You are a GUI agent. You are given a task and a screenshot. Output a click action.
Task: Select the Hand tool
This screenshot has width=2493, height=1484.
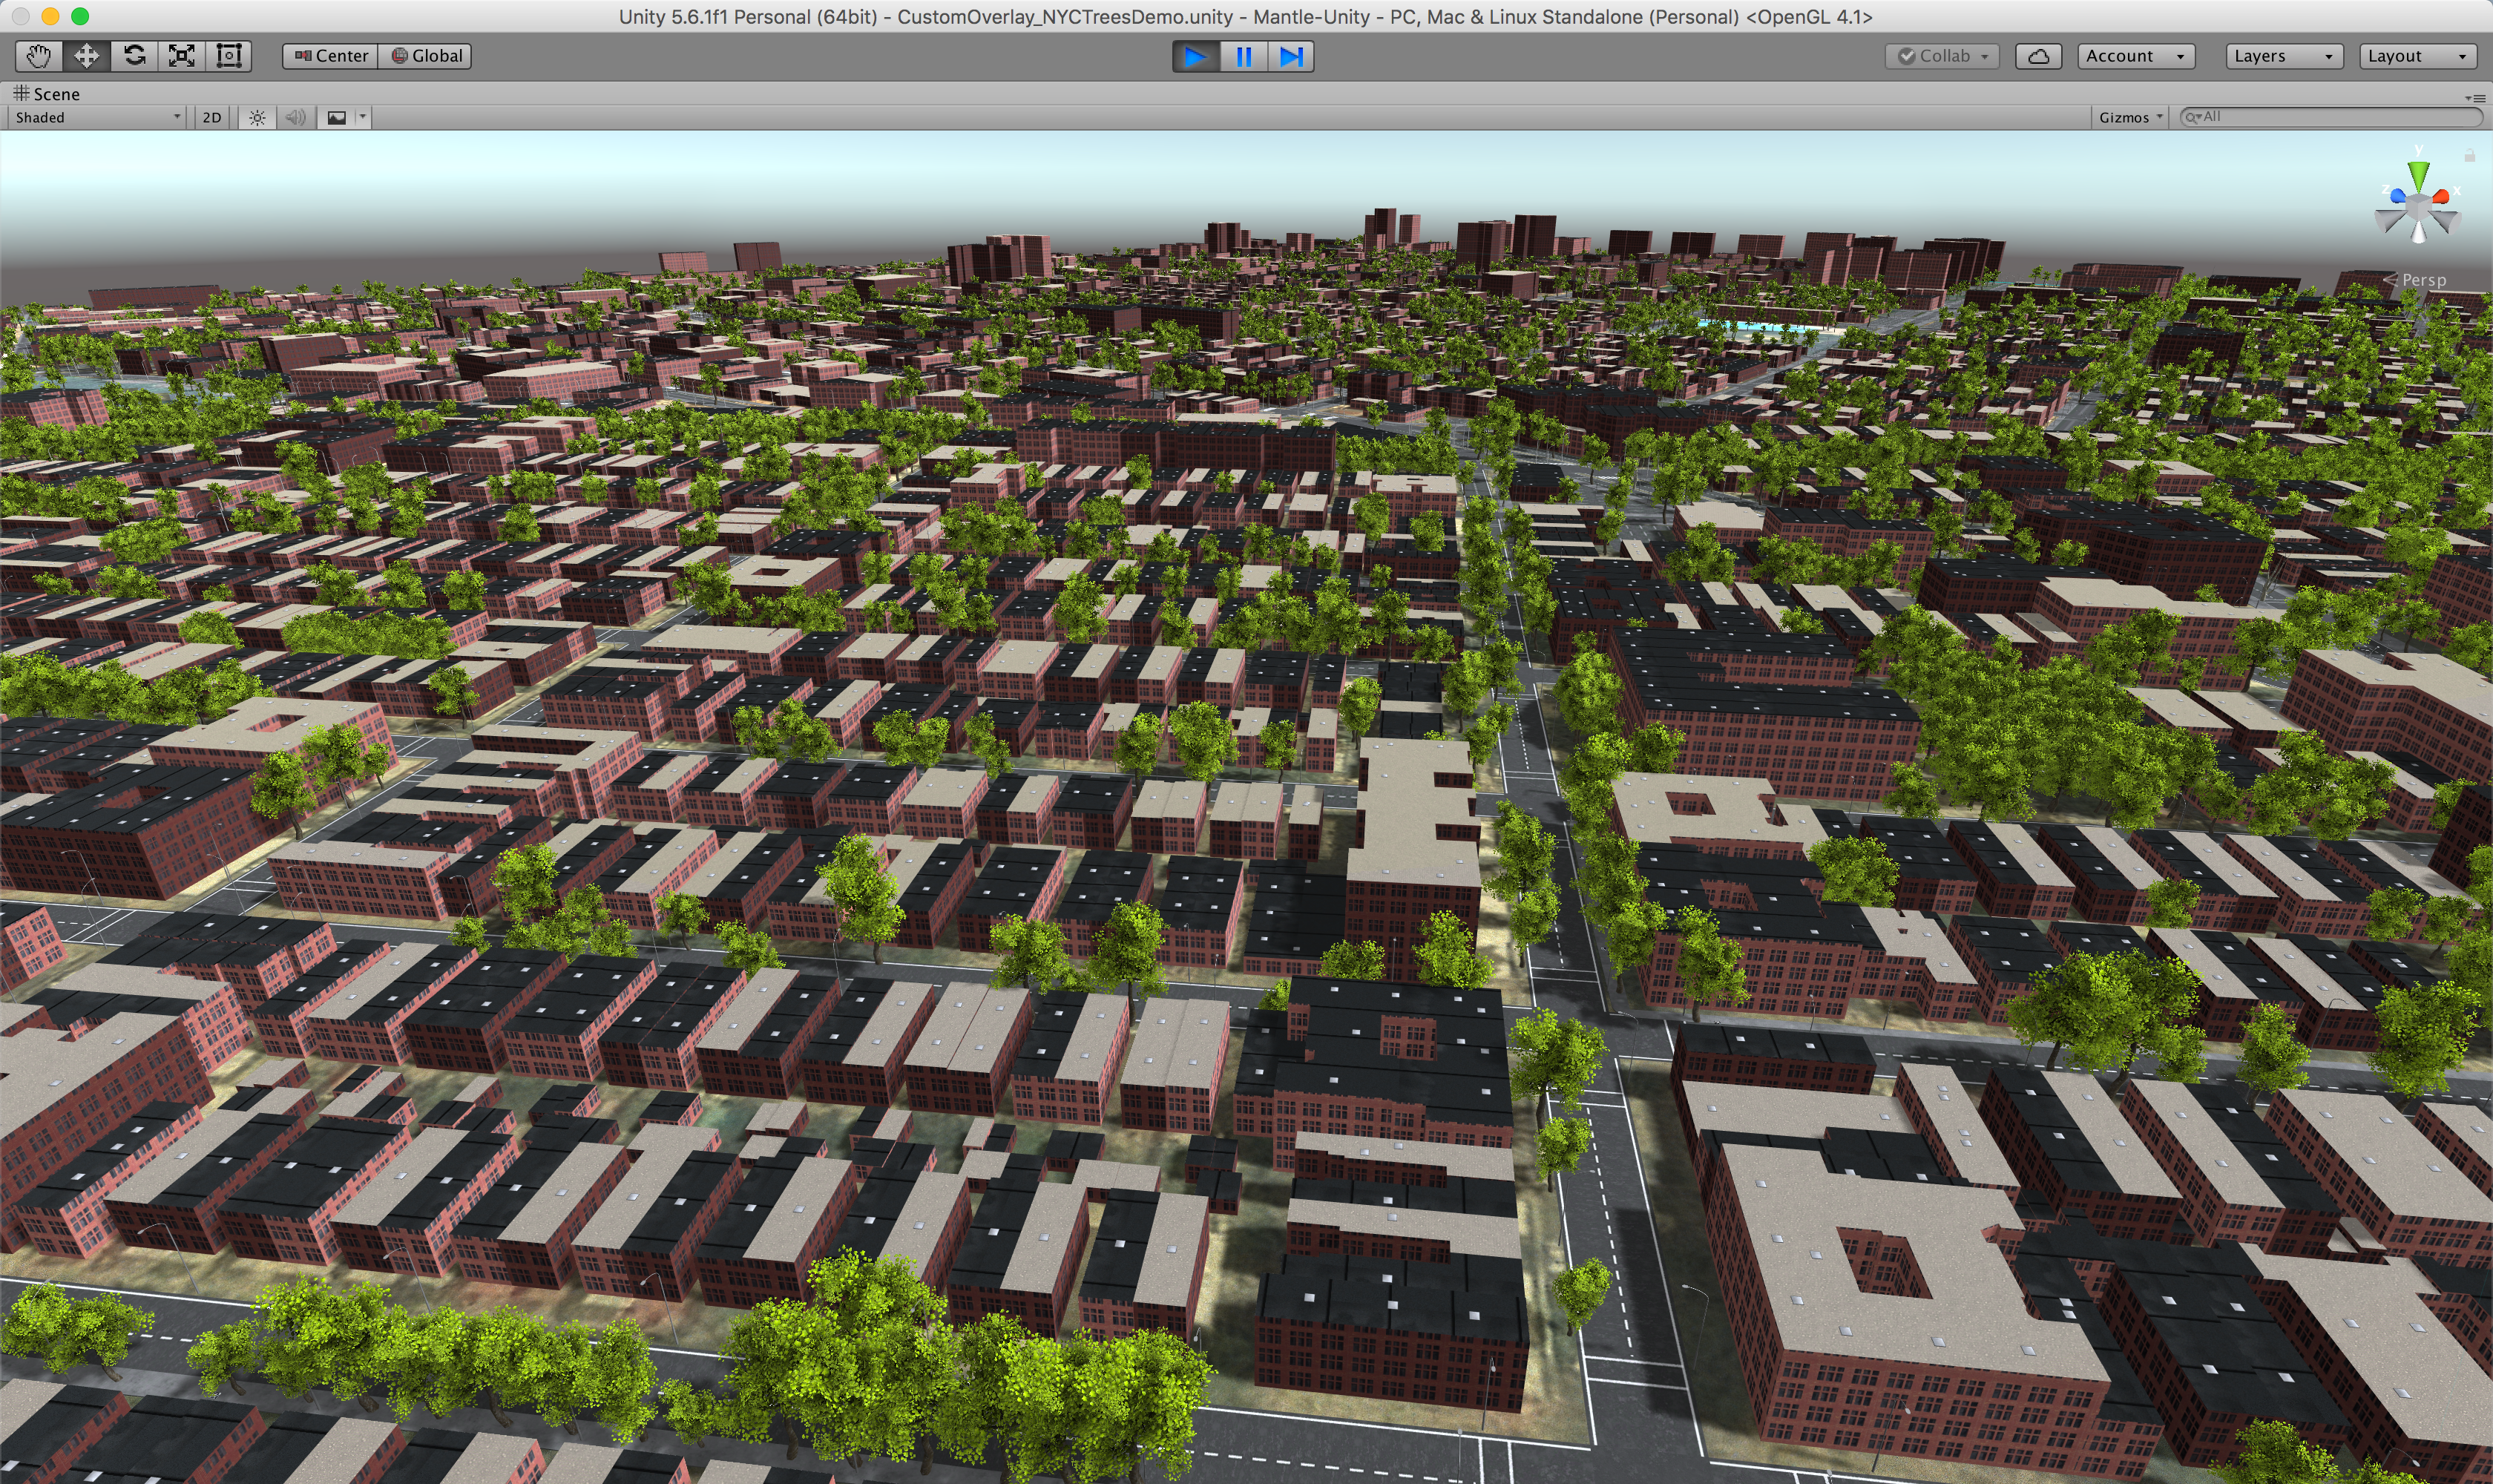tap(39, 56)
